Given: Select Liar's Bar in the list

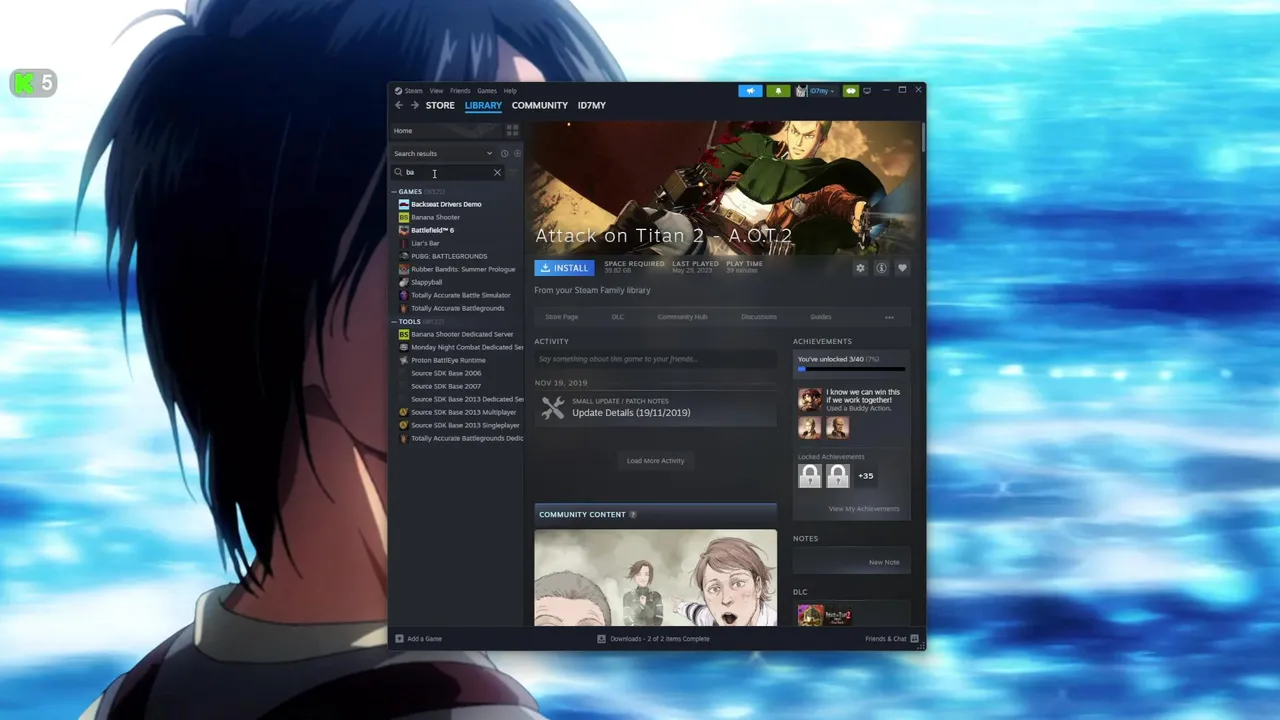Looking at the screenshot, I should click(425, 243).
